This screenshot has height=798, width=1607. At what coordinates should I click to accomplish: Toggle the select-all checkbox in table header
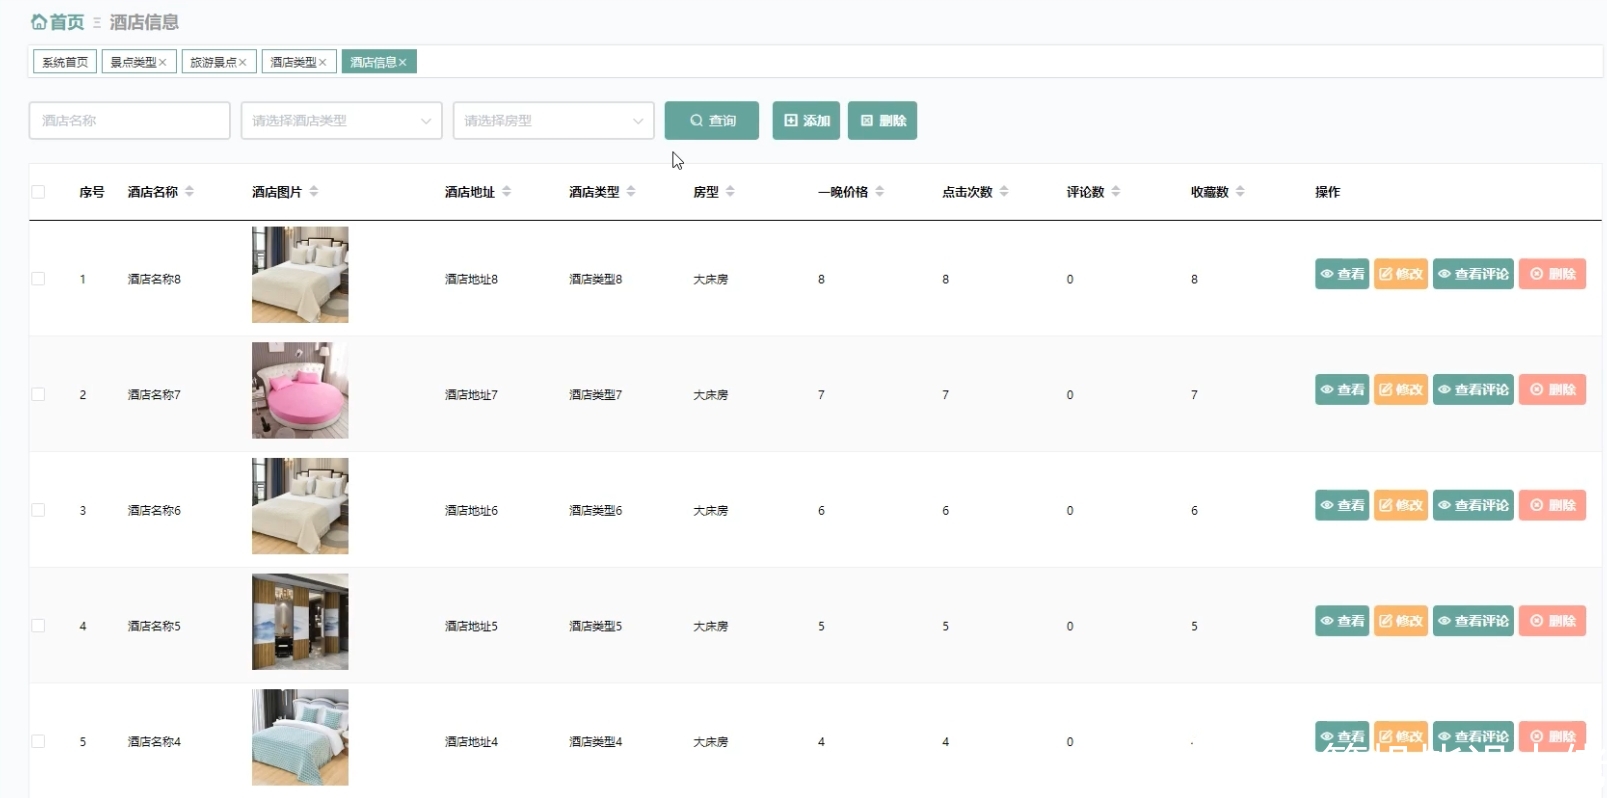[38, 192]
